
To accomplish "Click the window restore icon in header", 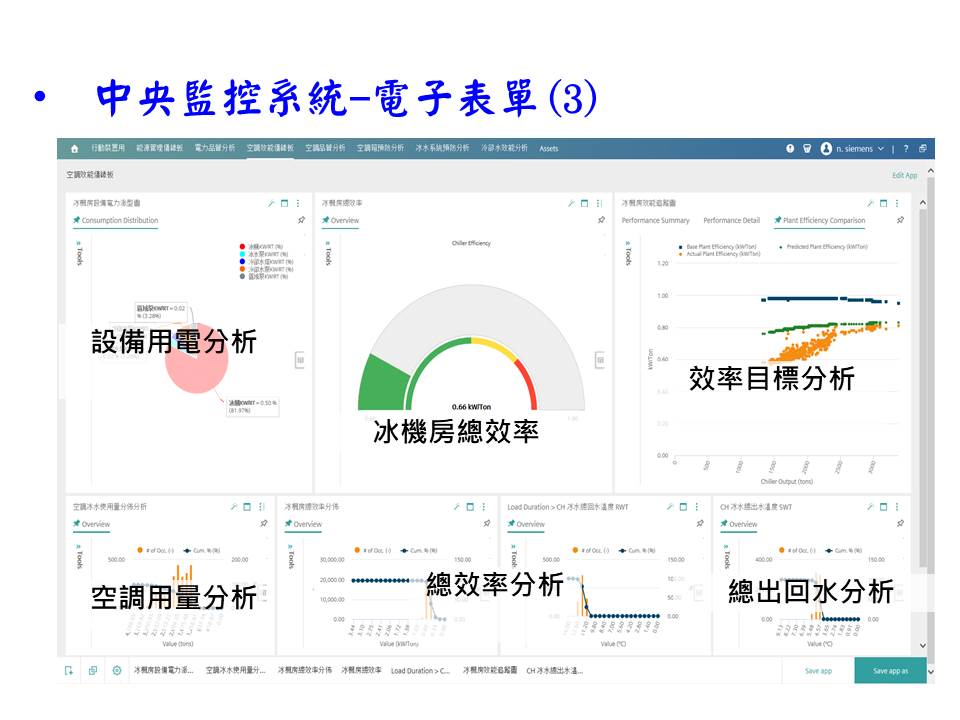I will (x=923, y=148).
